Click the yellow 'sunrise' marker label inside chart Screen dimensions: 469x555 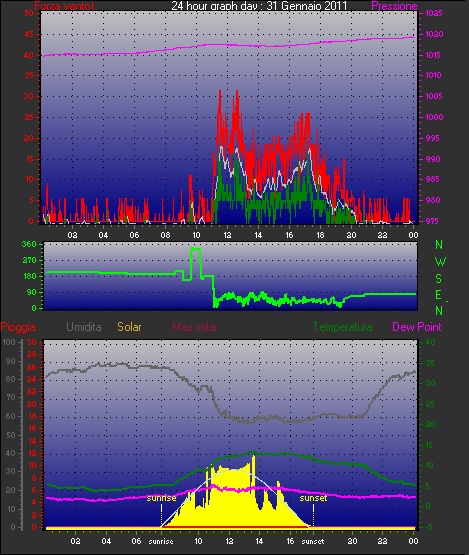[x=161, y=498]
